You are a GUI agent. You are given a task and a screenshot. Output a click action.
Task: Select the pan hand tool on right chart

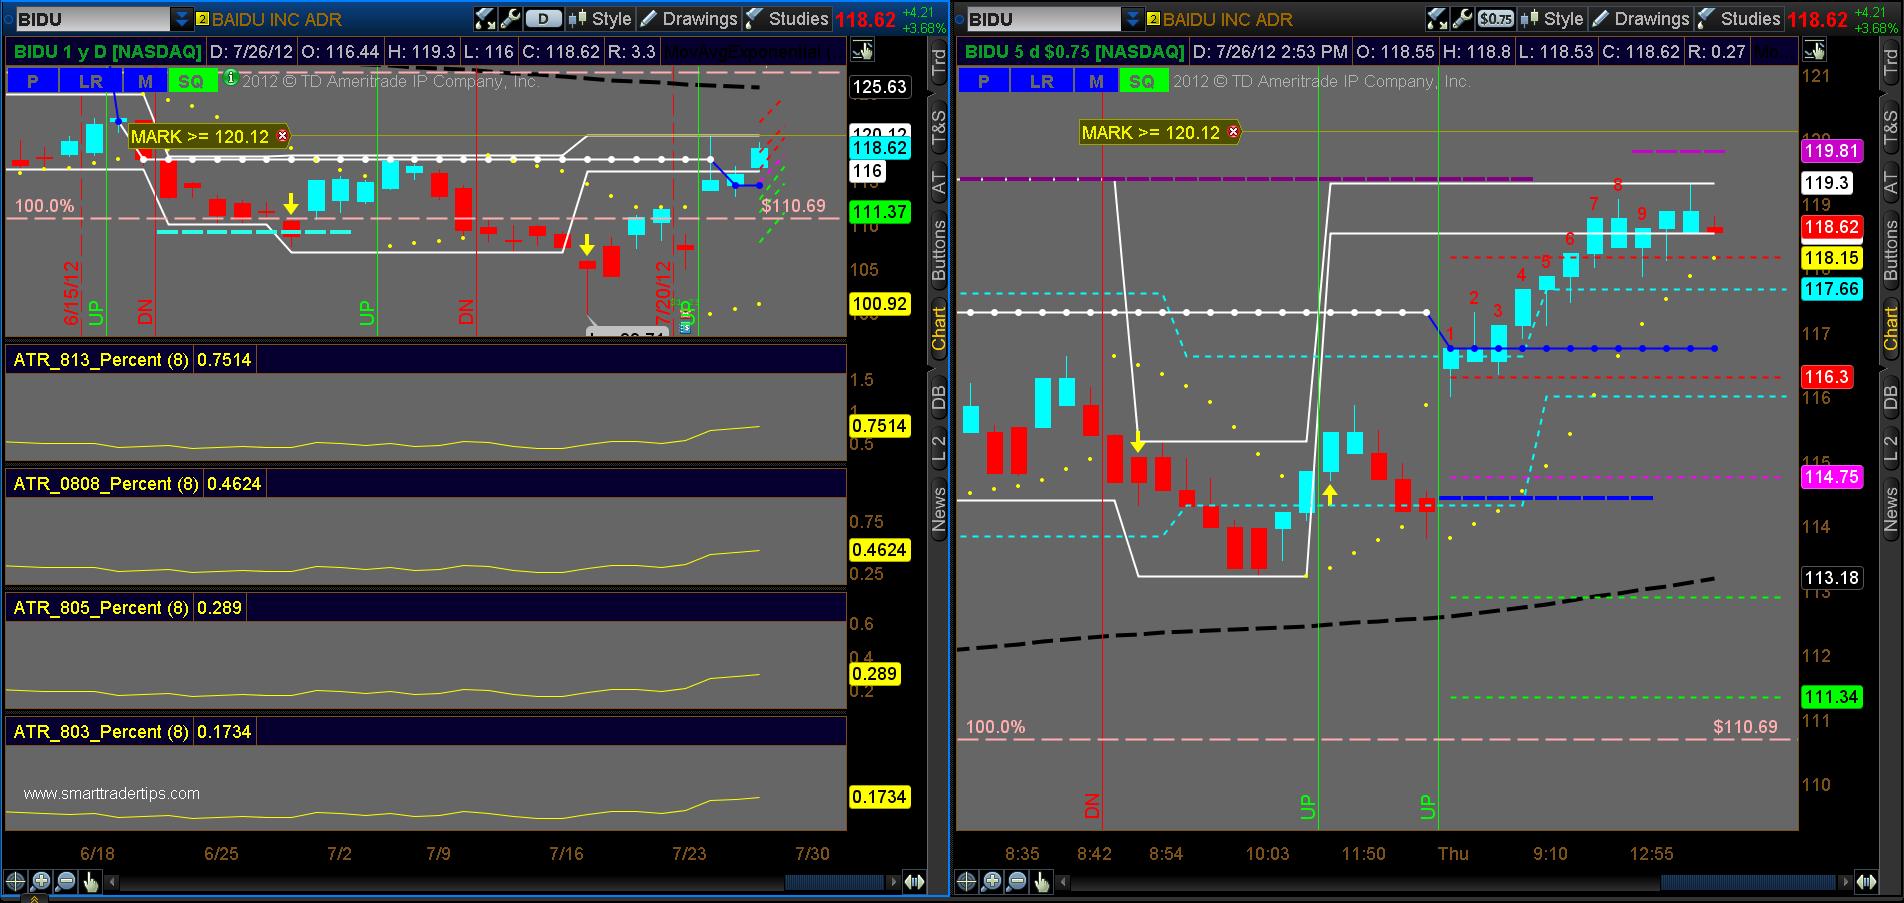point(1042,881)
